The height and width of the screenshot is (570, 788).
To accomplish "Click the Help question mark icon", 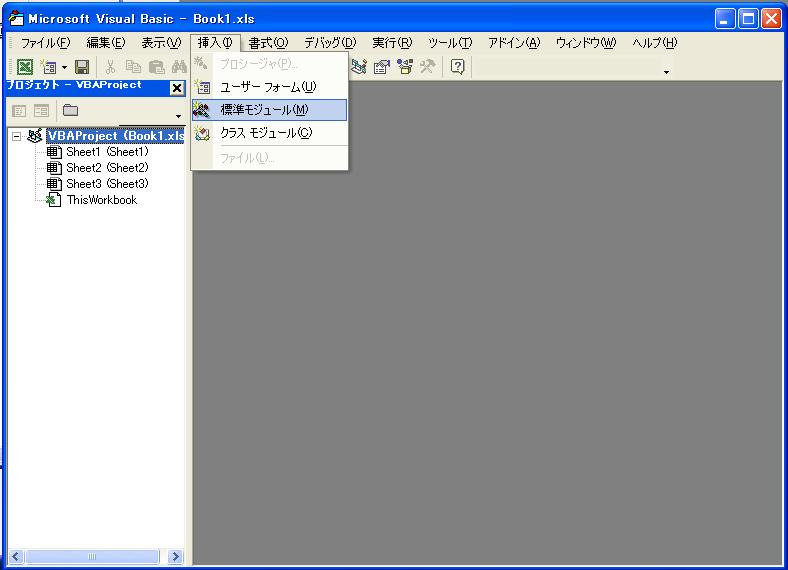I will (x=457, y=66).
